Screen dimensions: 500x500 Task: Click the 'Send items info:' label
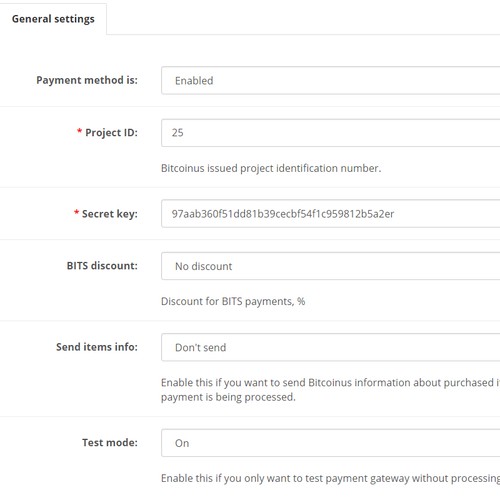click(97, 347)
